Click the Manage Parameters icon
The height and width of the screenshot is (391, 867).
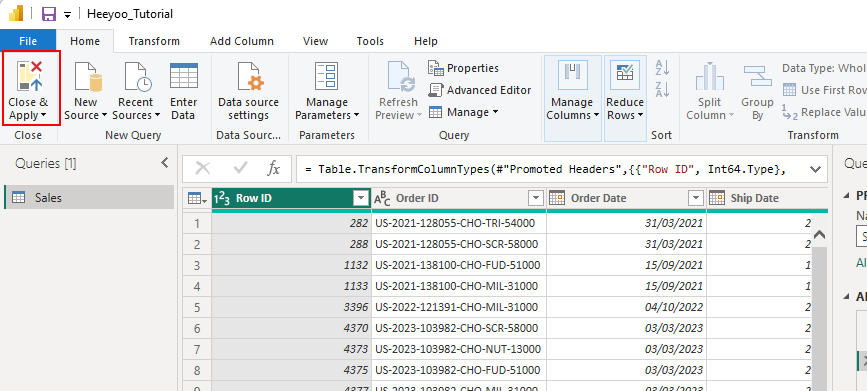[x=326, y=76]
